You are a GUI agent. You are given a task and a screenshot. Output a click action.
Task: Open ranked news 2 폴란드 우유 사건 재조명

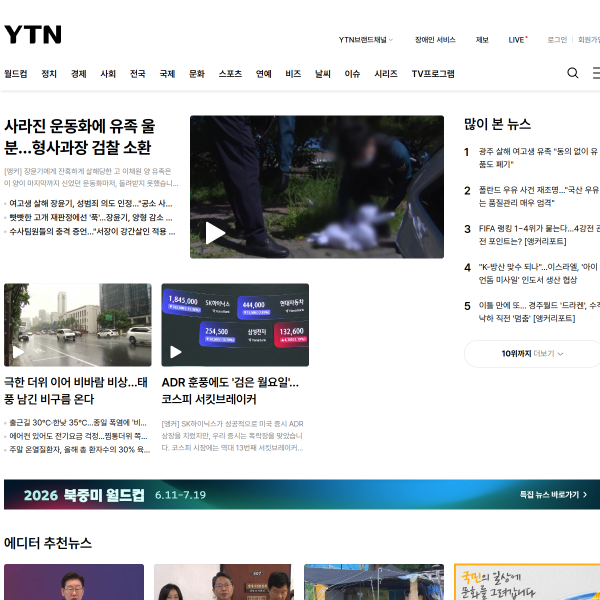539,196
